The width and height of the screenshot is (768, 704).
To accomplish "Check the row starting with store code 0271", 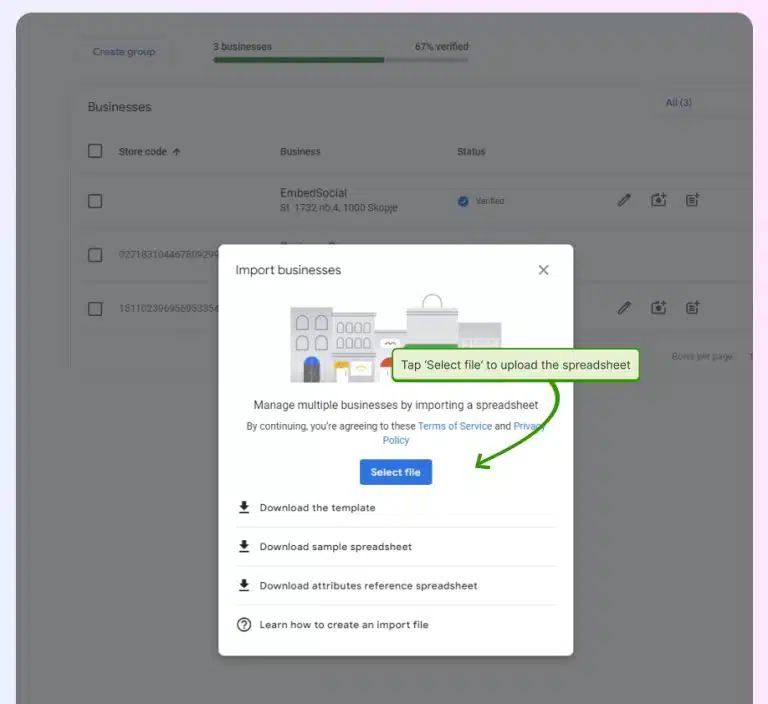I will (95, 255).
